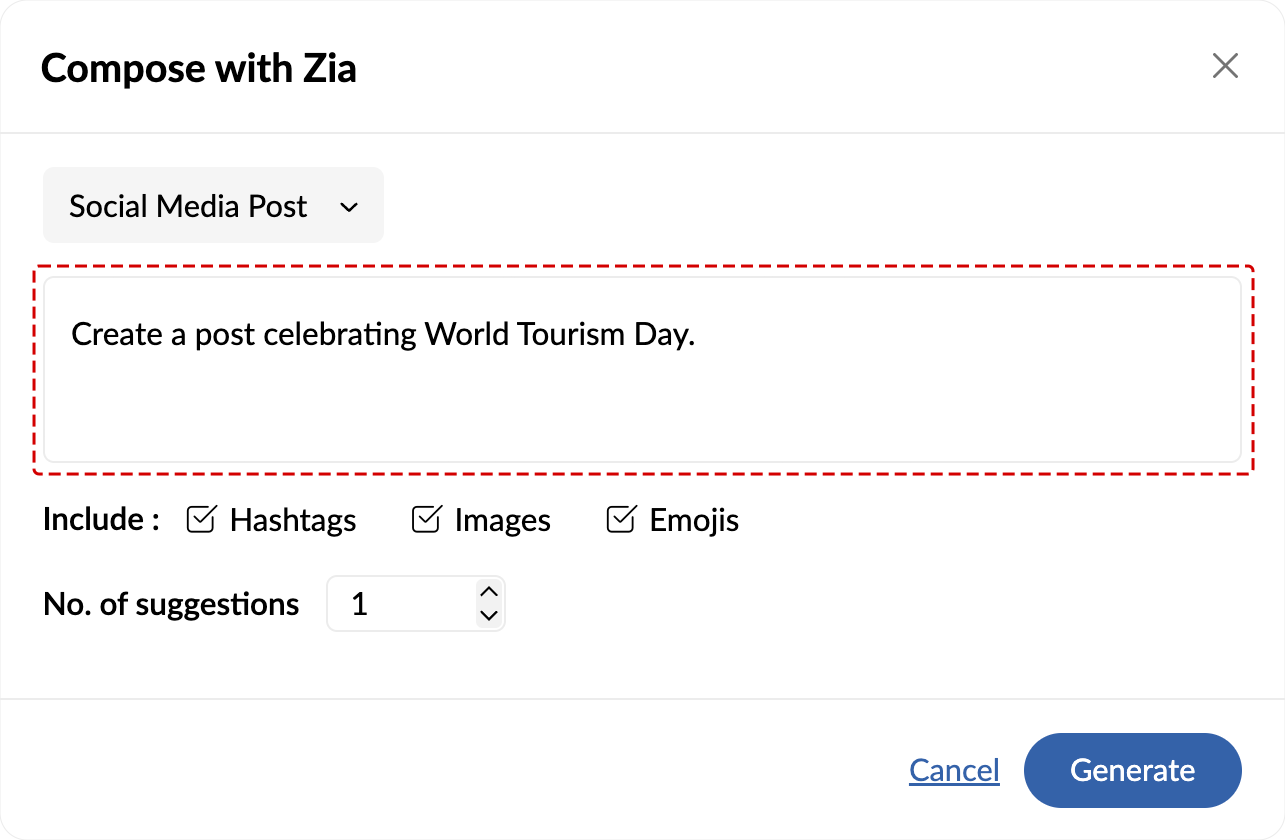Click the Emojis label text

[x=694, y=521]
